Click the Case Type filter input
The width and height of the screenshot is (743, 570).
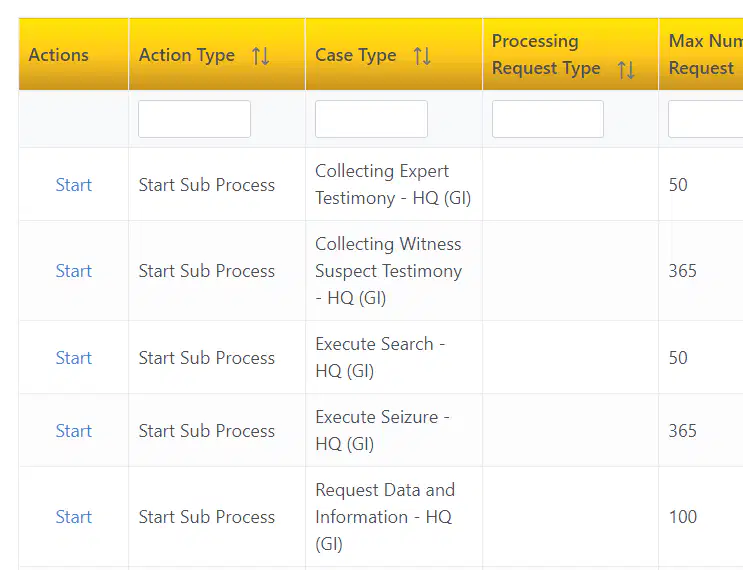click(x=372, y=119)
